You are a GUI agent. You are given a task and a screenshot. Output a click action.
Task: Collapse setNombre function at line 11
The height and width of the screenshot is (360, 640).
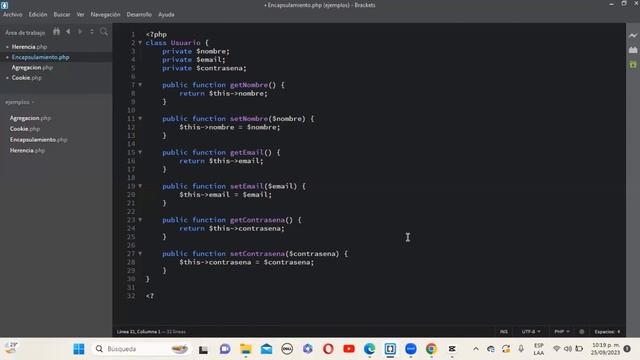pyautogui.click(x=140, y=118)
